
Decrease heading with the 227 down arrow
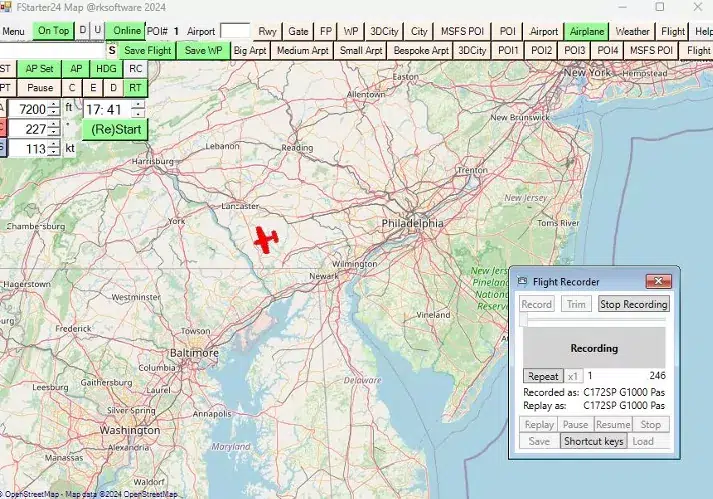tap(53, 133)
